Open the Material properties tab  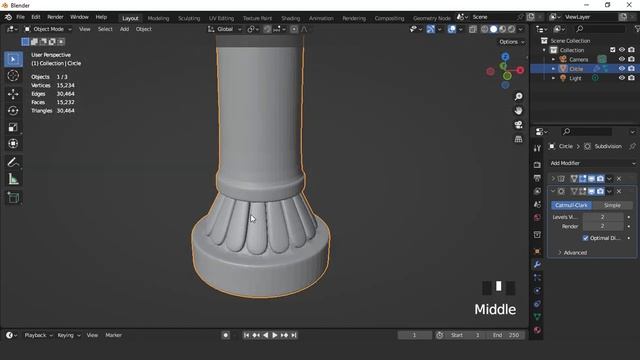[537, 330]
